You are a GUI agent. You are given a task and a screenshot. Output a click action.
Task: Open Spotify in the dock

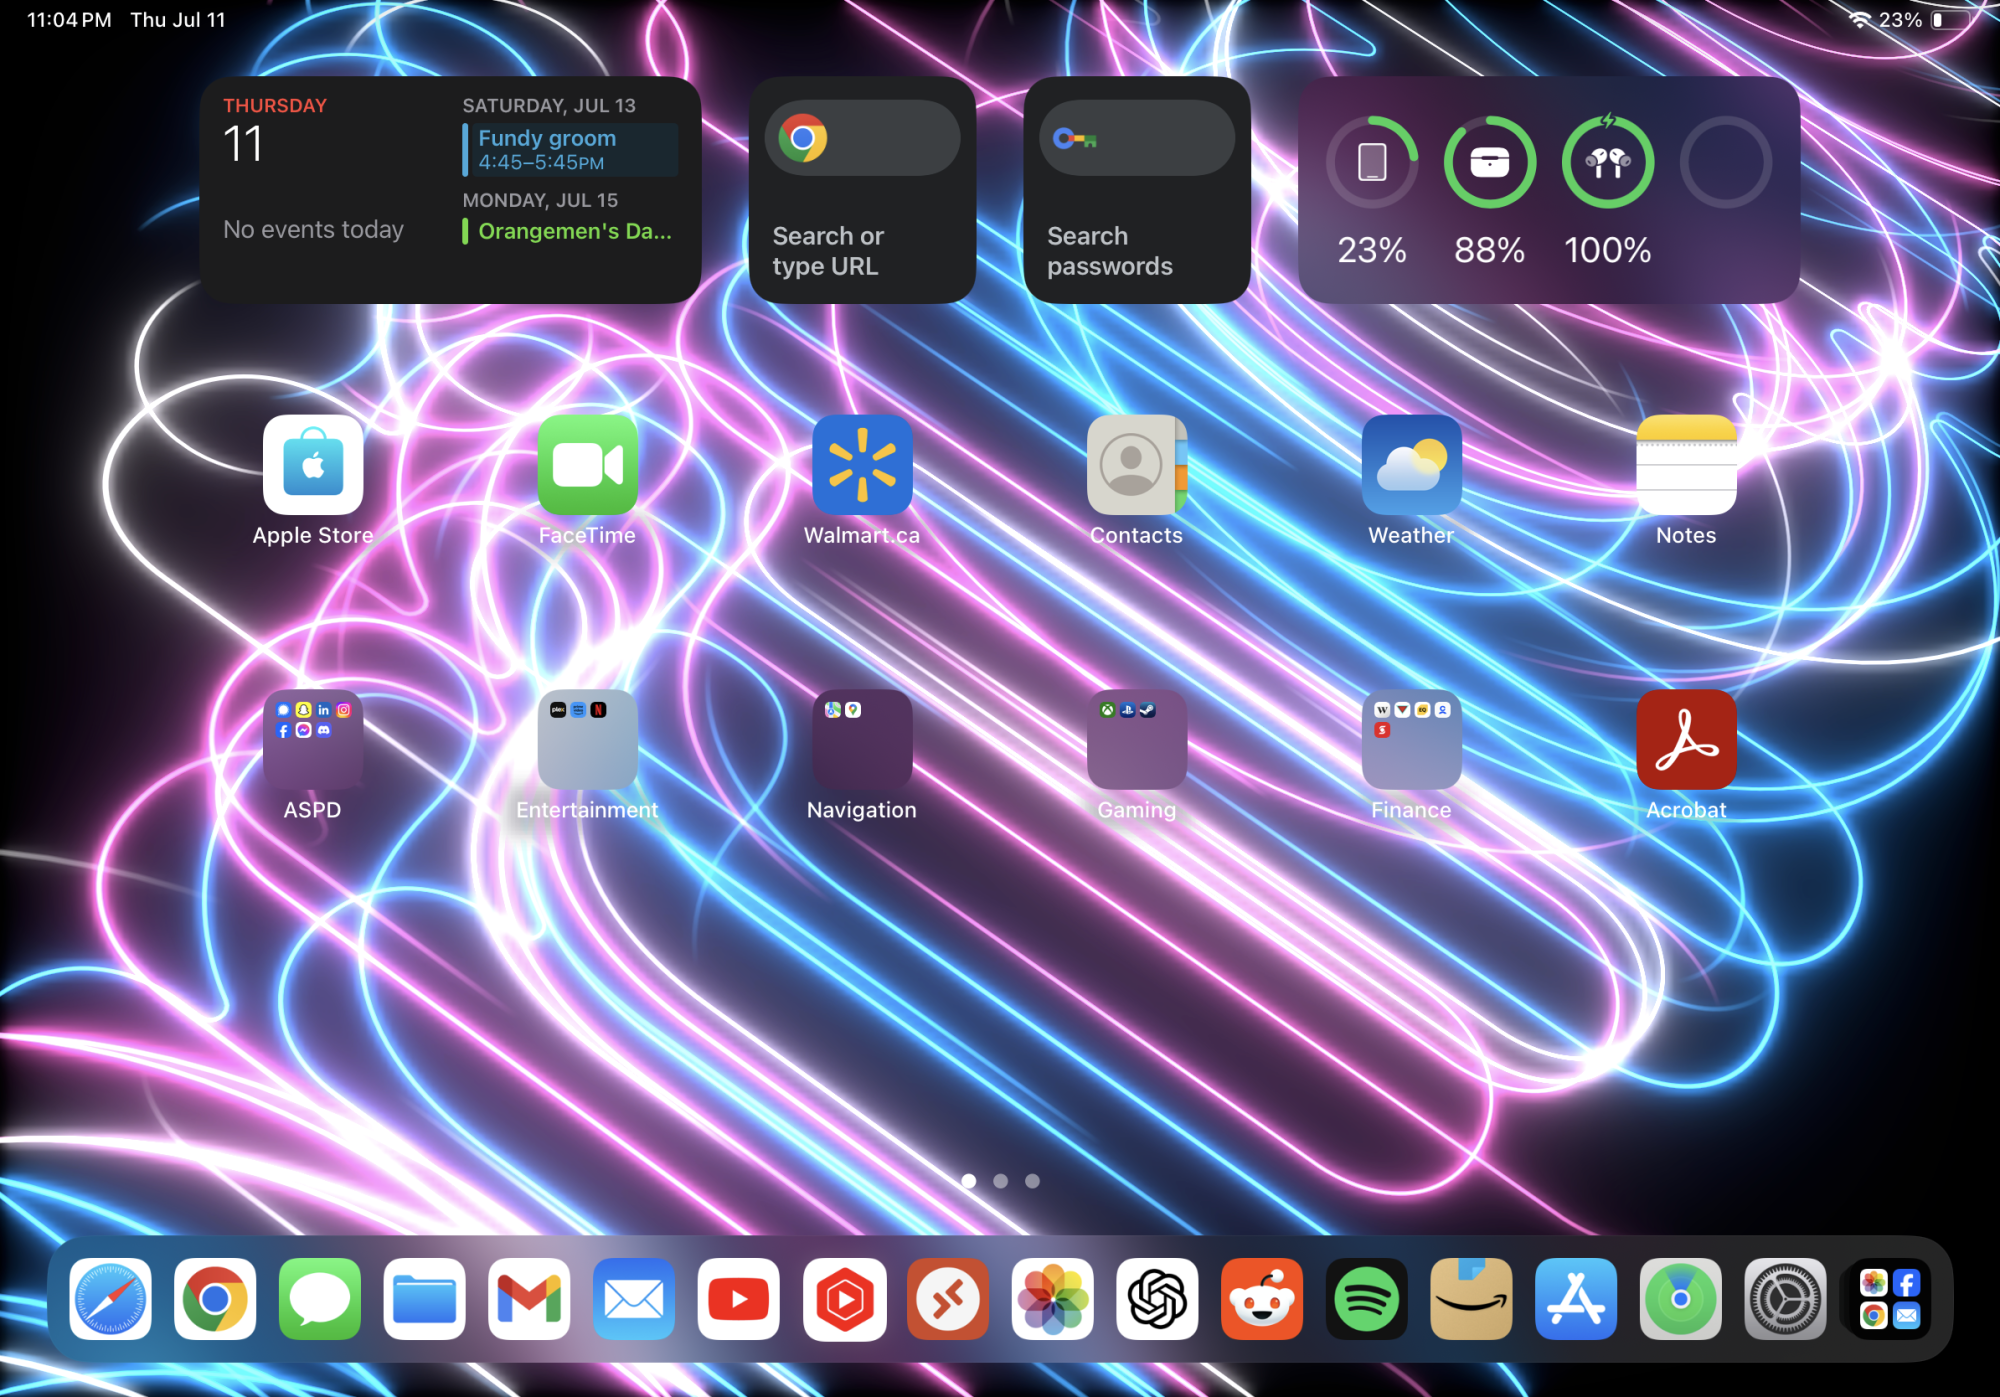(x=1366, y=1299)
